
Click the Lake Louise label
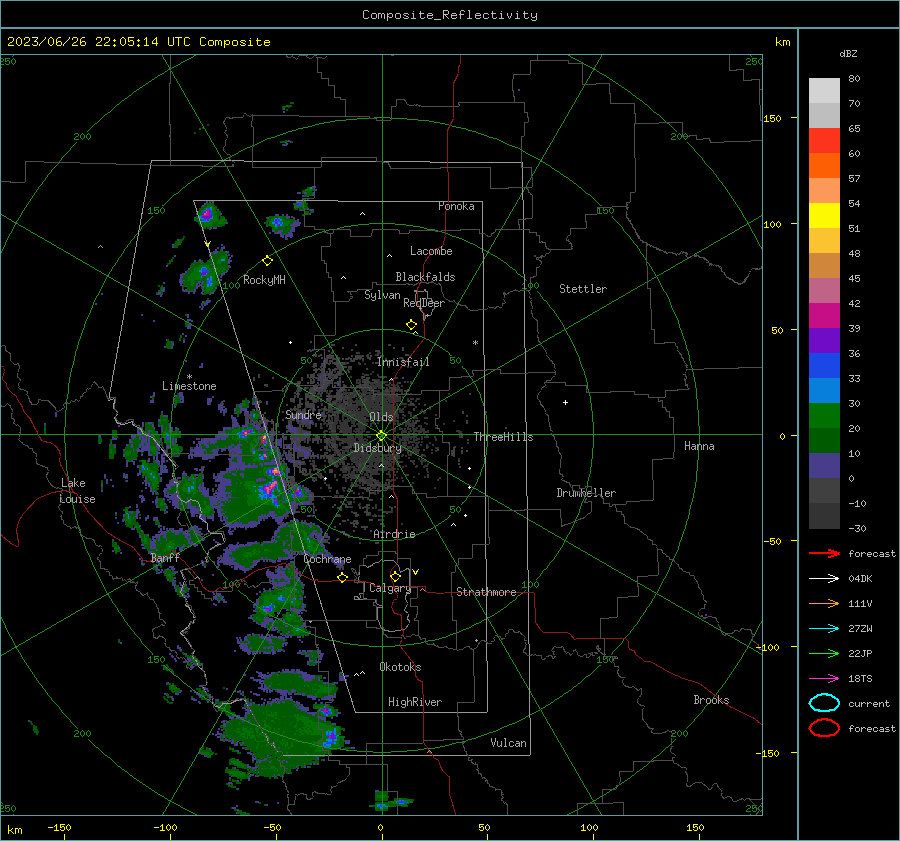point(77,491)
